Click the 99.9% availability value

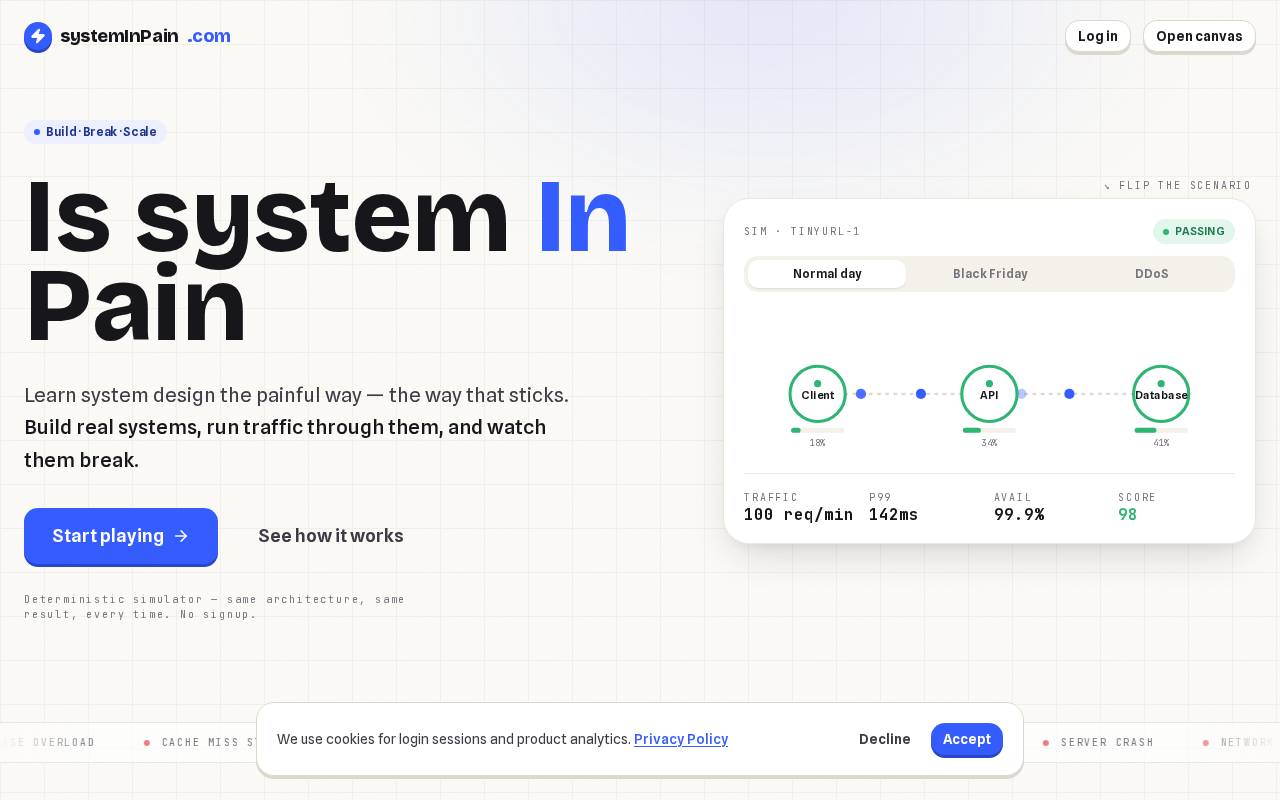(1019, 515)
